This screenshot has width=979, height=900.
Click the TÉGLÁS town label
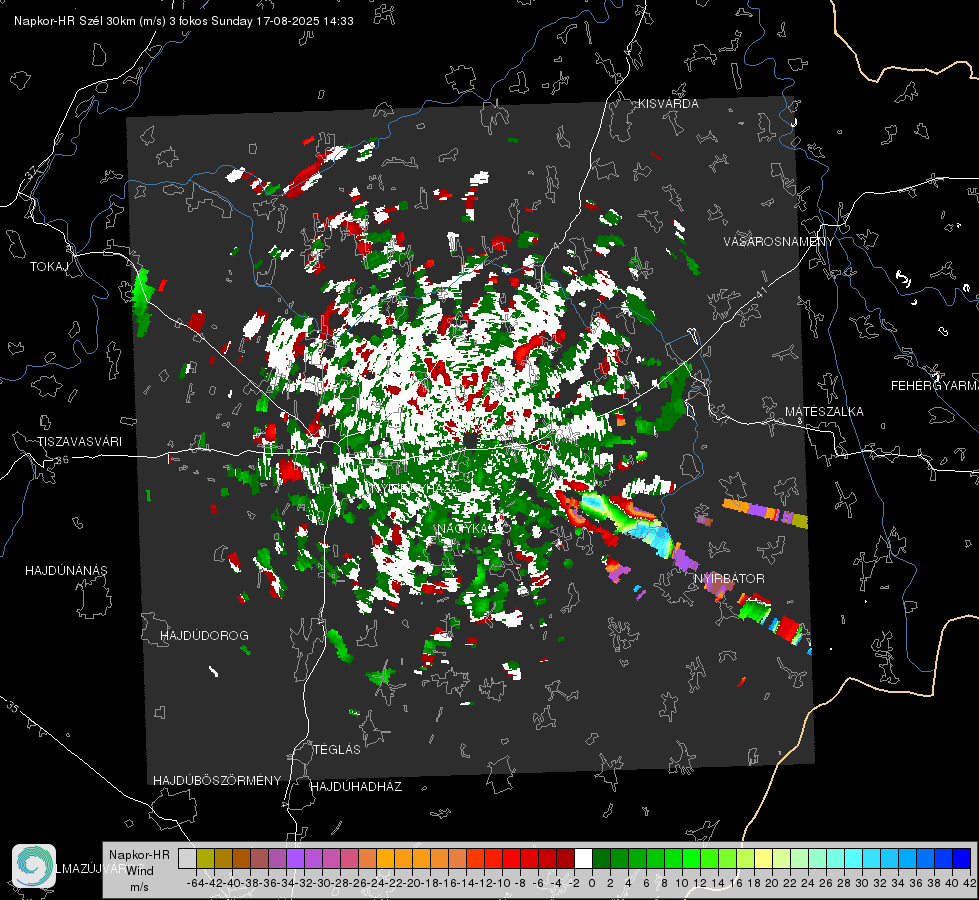337,749
